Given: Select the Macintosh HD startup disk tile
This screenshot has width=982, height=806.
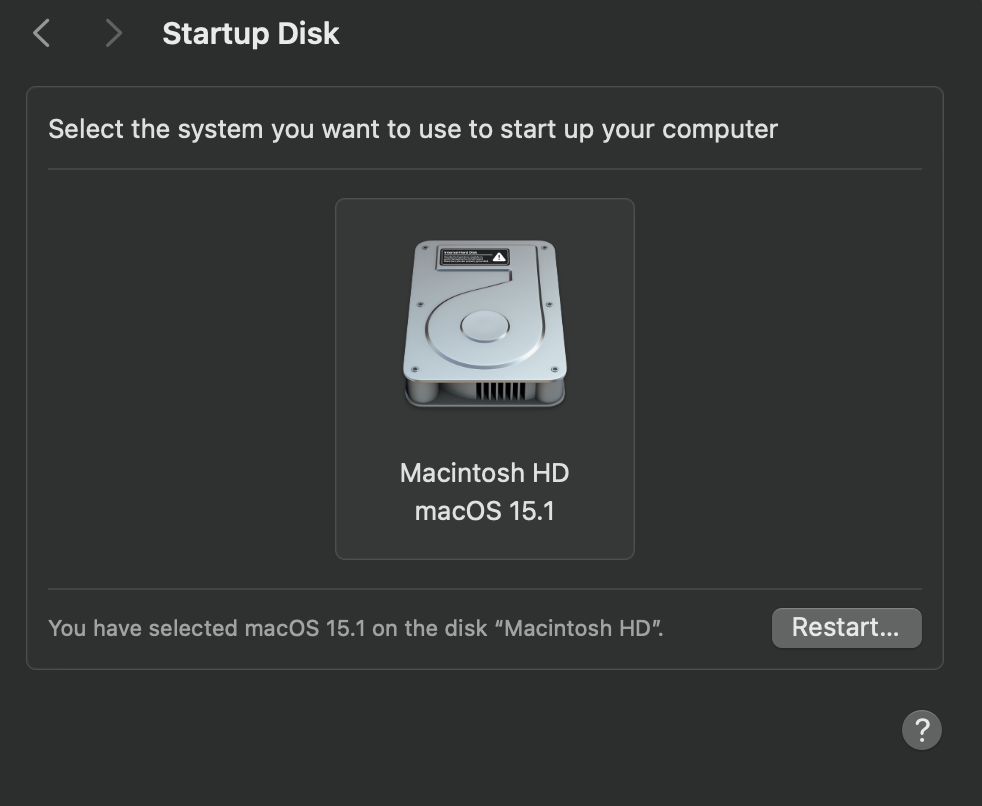Looking at the screenshot, I should tap(485, 379).
